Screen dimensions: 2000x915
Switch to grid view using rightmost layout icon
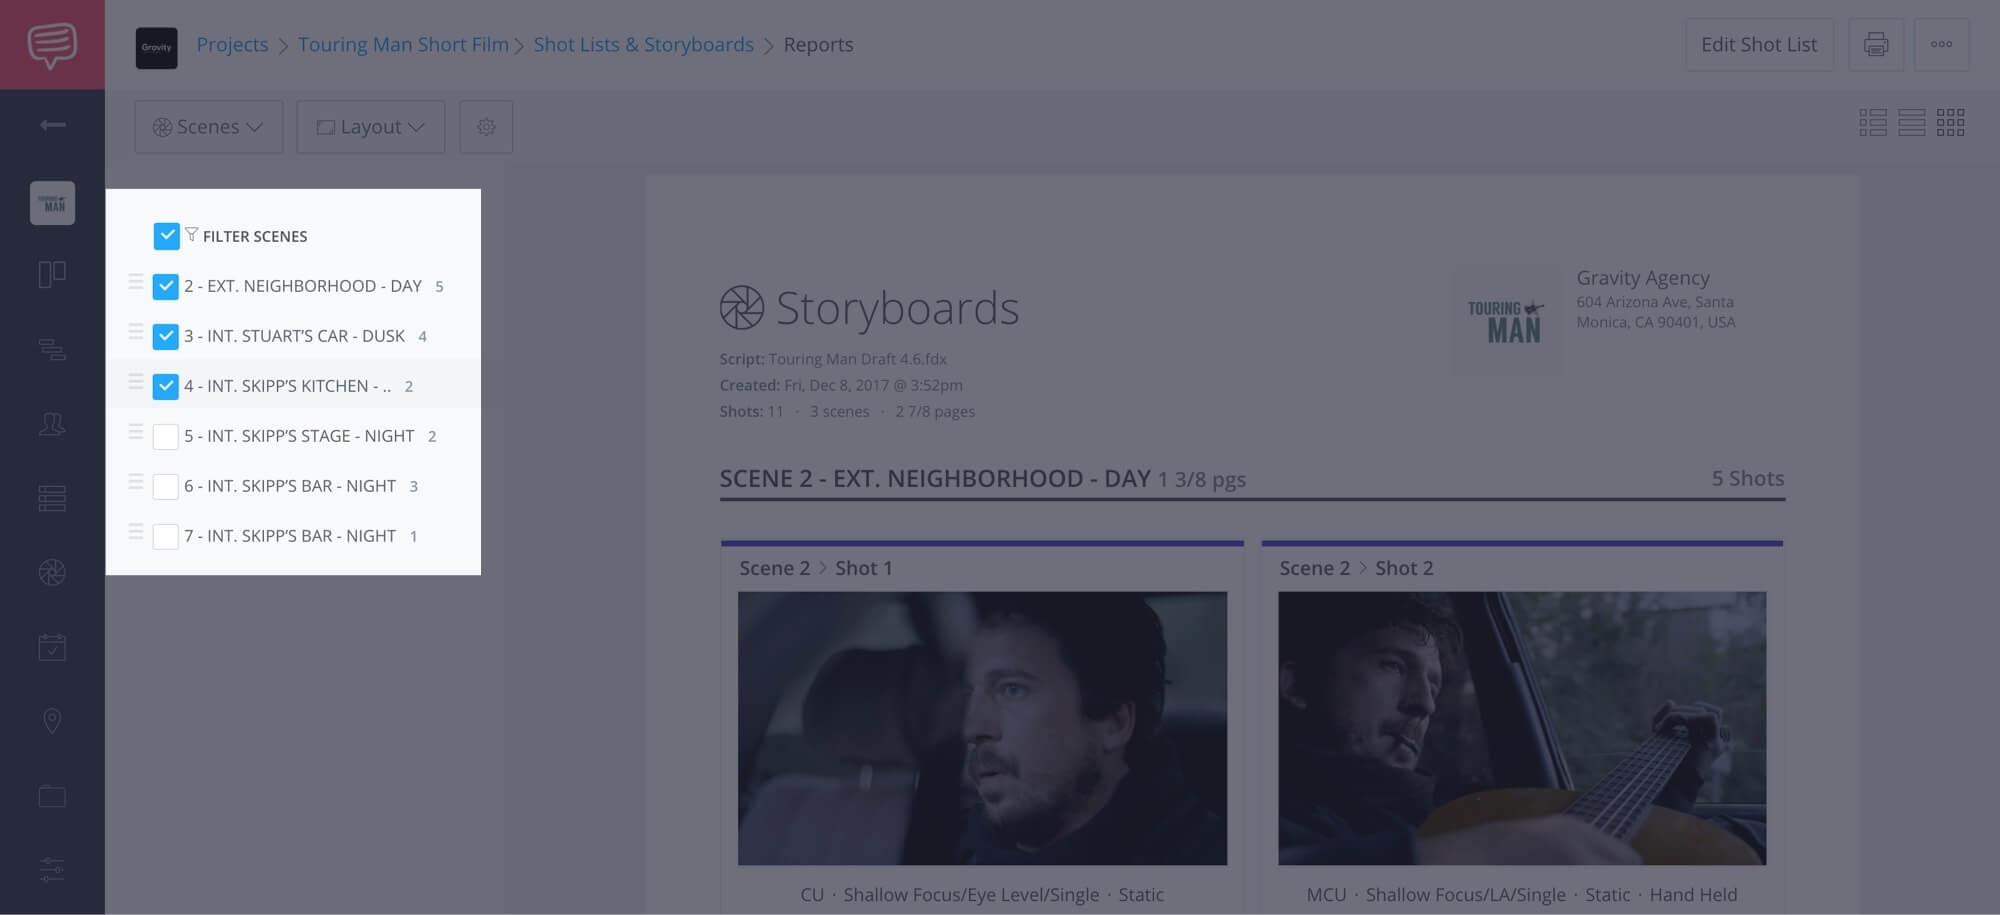[x=1950, y=123]
